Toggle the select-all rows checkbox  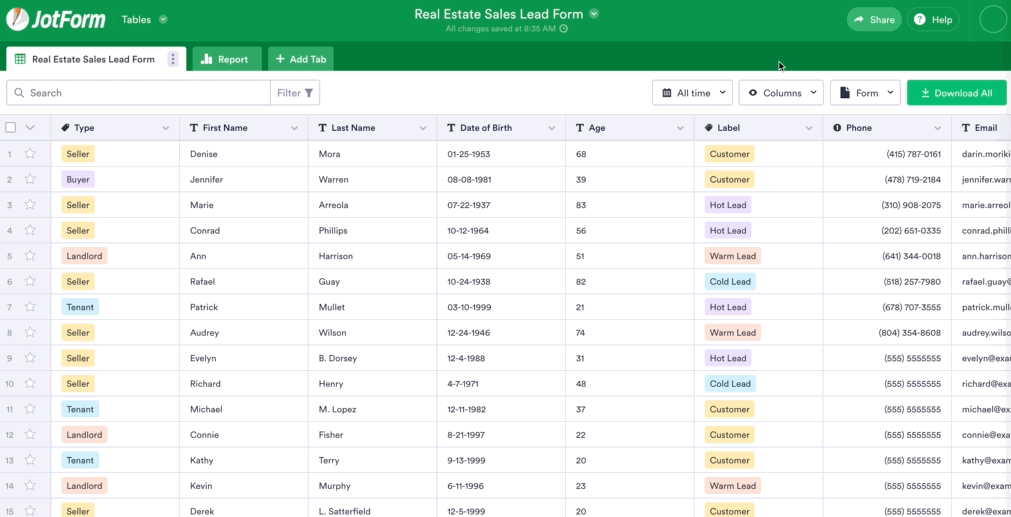coord(11,128)
